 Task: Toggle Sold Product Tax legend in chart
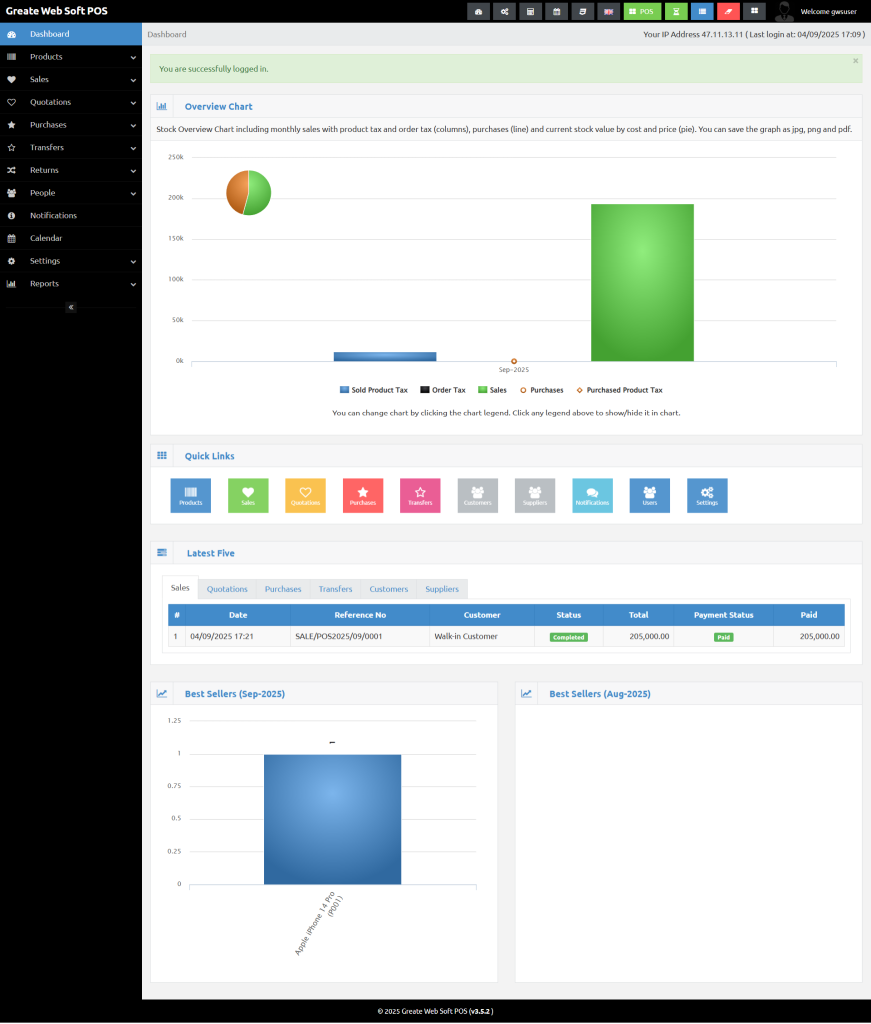[x=374, y=390]
